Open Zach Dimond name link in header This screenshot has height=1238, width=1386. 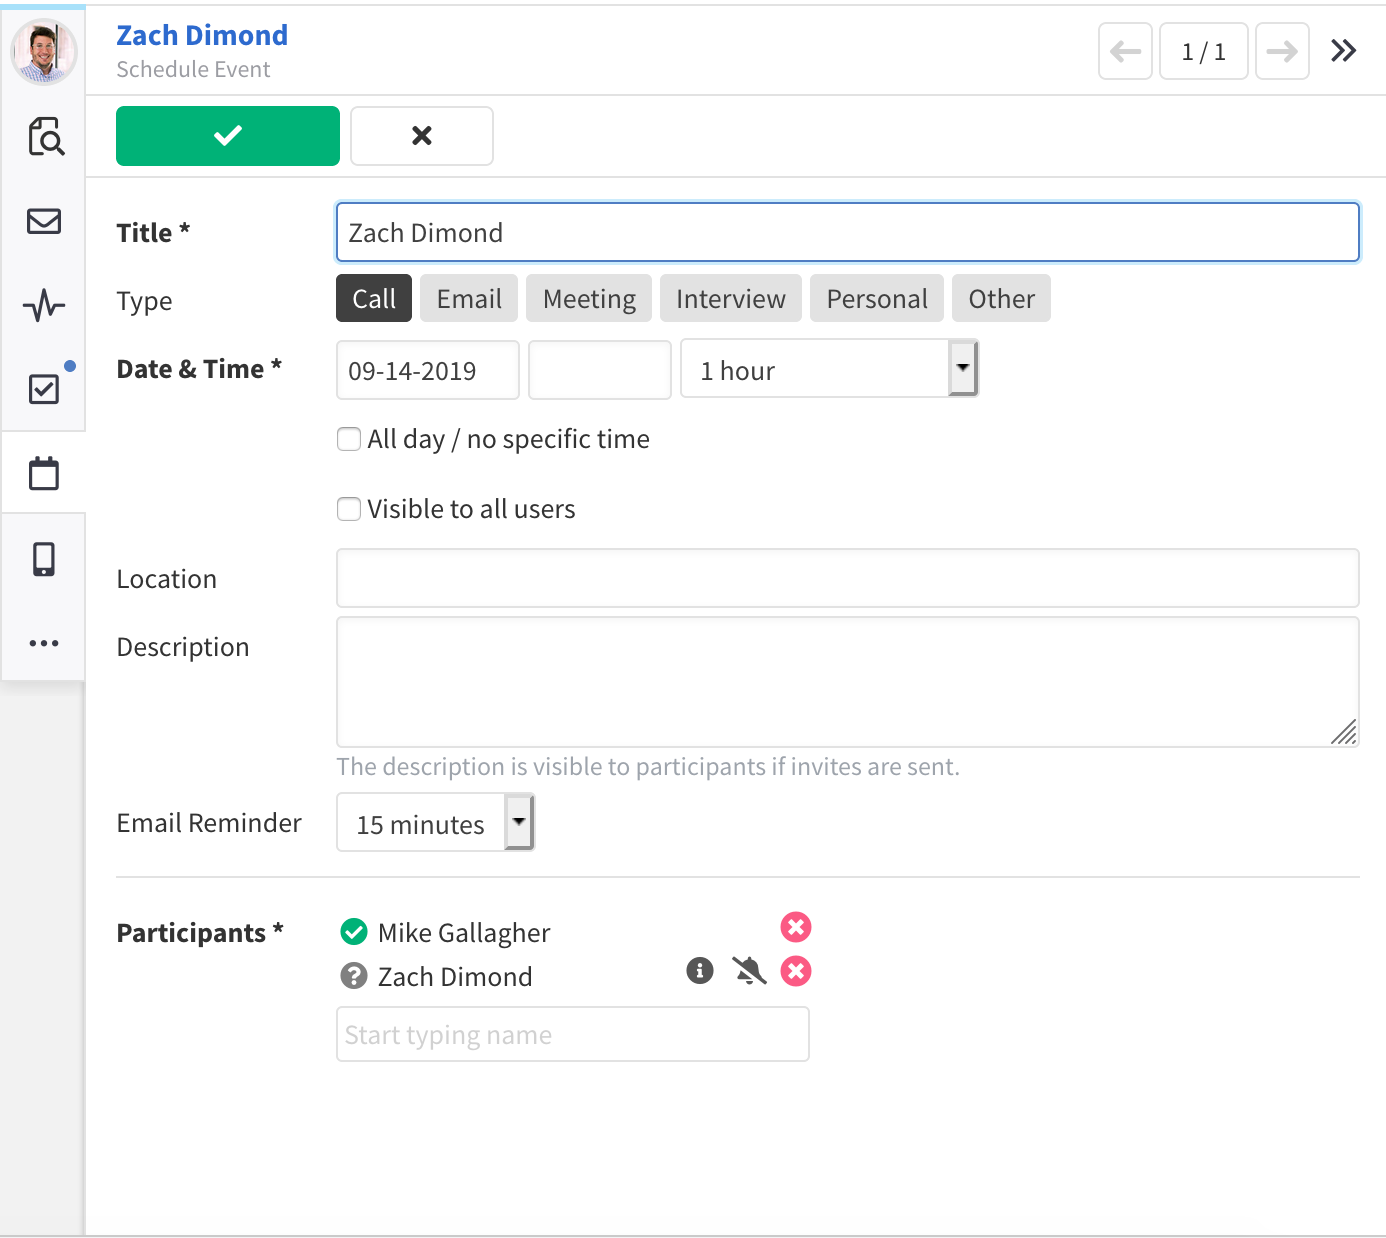pyautogui.click(x=202, y=35)
